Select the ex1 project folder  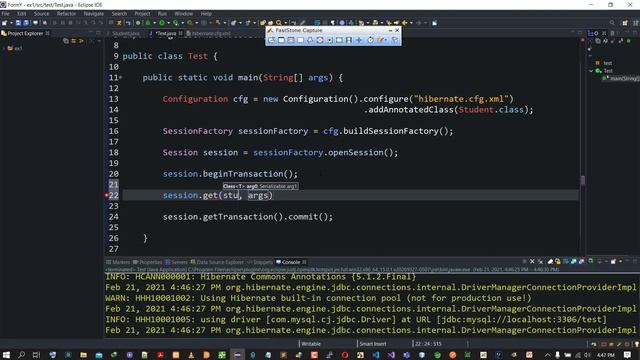(15, 48)
